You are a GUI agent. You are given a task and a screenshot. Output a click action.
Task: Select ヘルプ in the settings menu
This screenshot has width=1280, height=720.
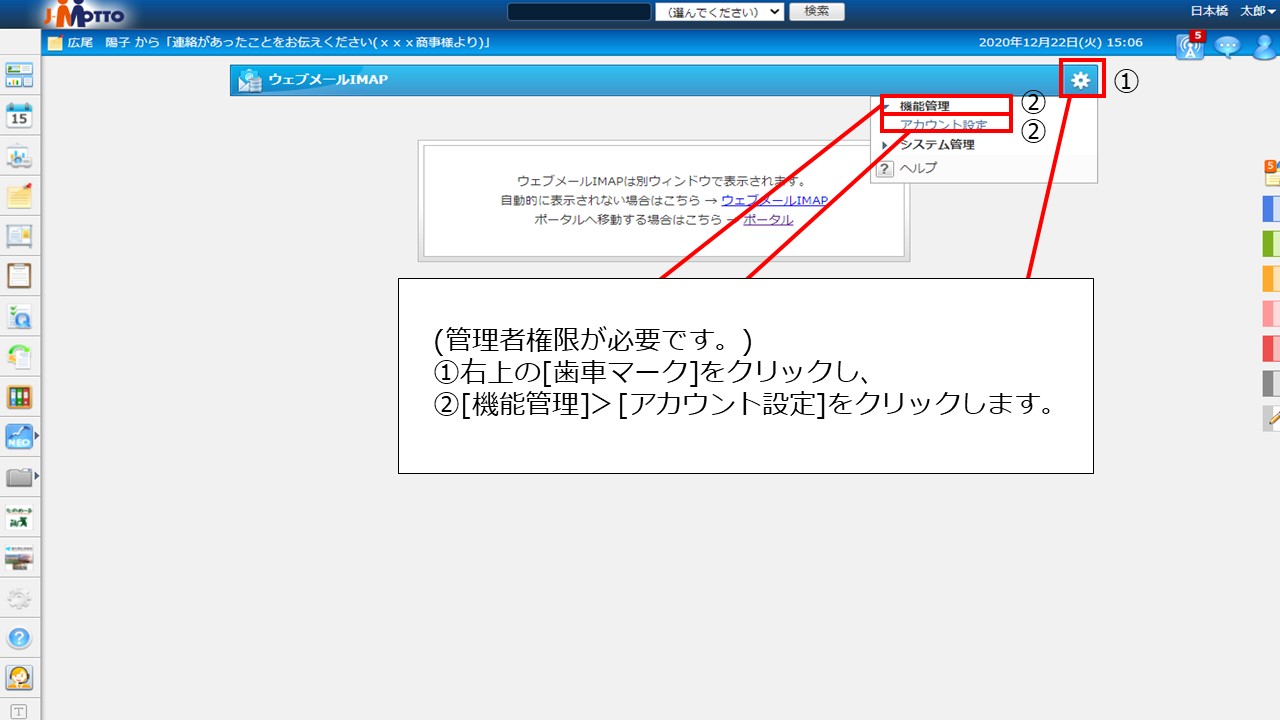918,168
